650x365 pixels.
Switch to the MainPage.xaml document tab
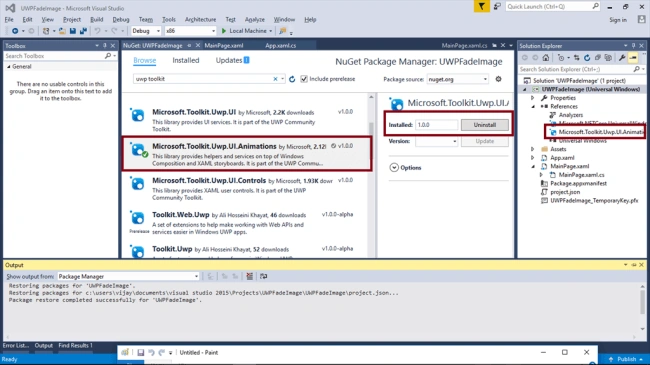click(224, 46)
